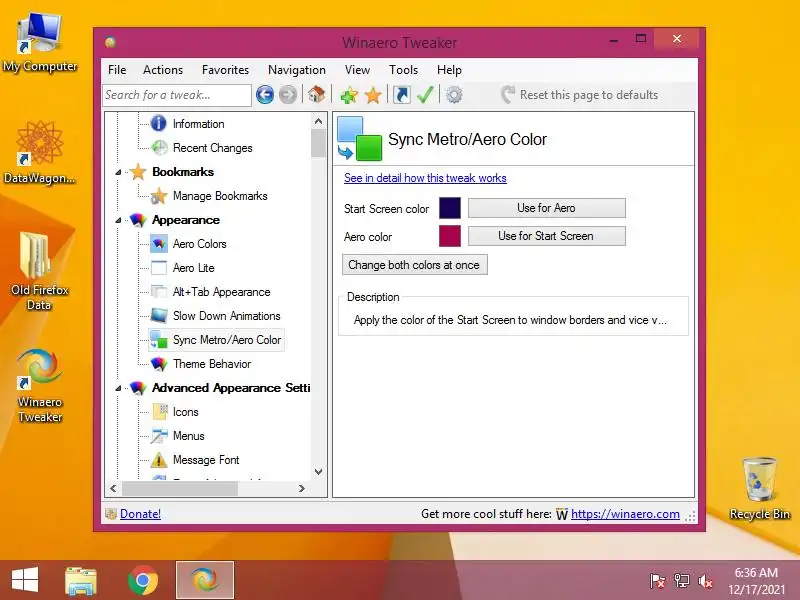Select Information in the tree

pyautogui.click(x=198, y=124)
